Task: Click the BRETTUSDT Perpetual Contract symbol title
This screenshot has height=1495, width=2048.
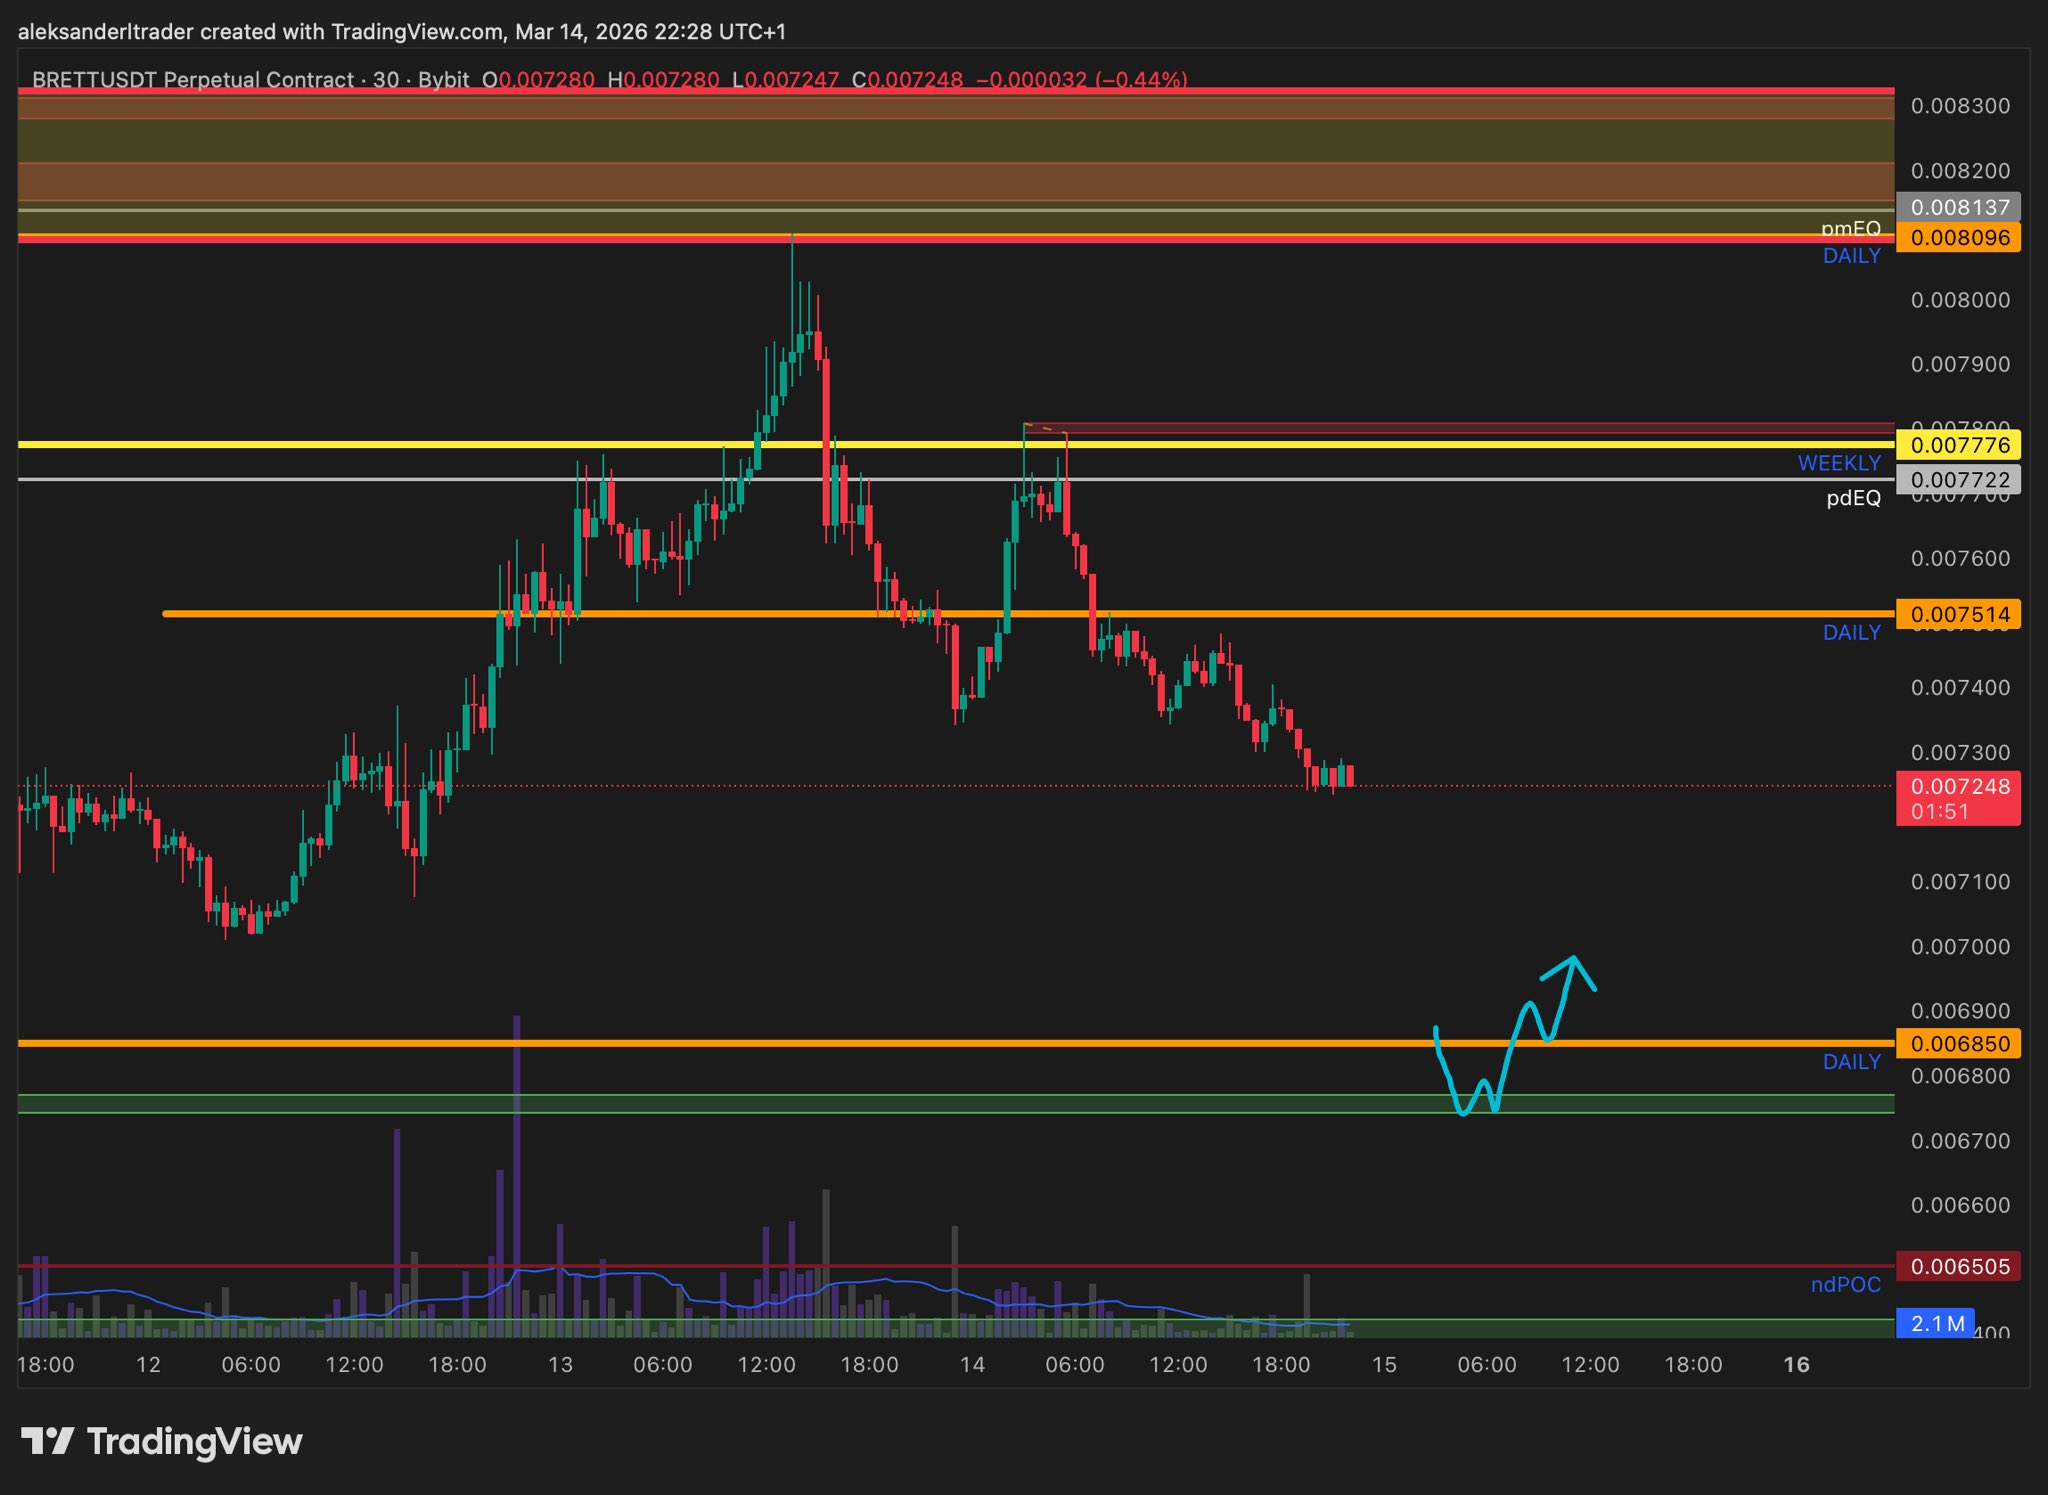Action: point(192,79)
